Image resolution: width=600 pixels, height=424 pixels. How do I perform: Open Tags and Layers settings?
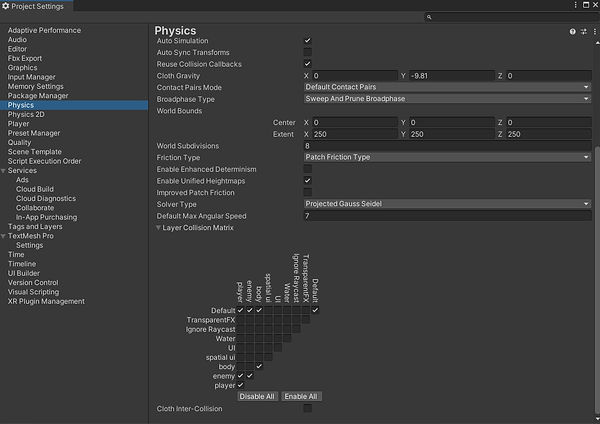click(x=35, y=227)
